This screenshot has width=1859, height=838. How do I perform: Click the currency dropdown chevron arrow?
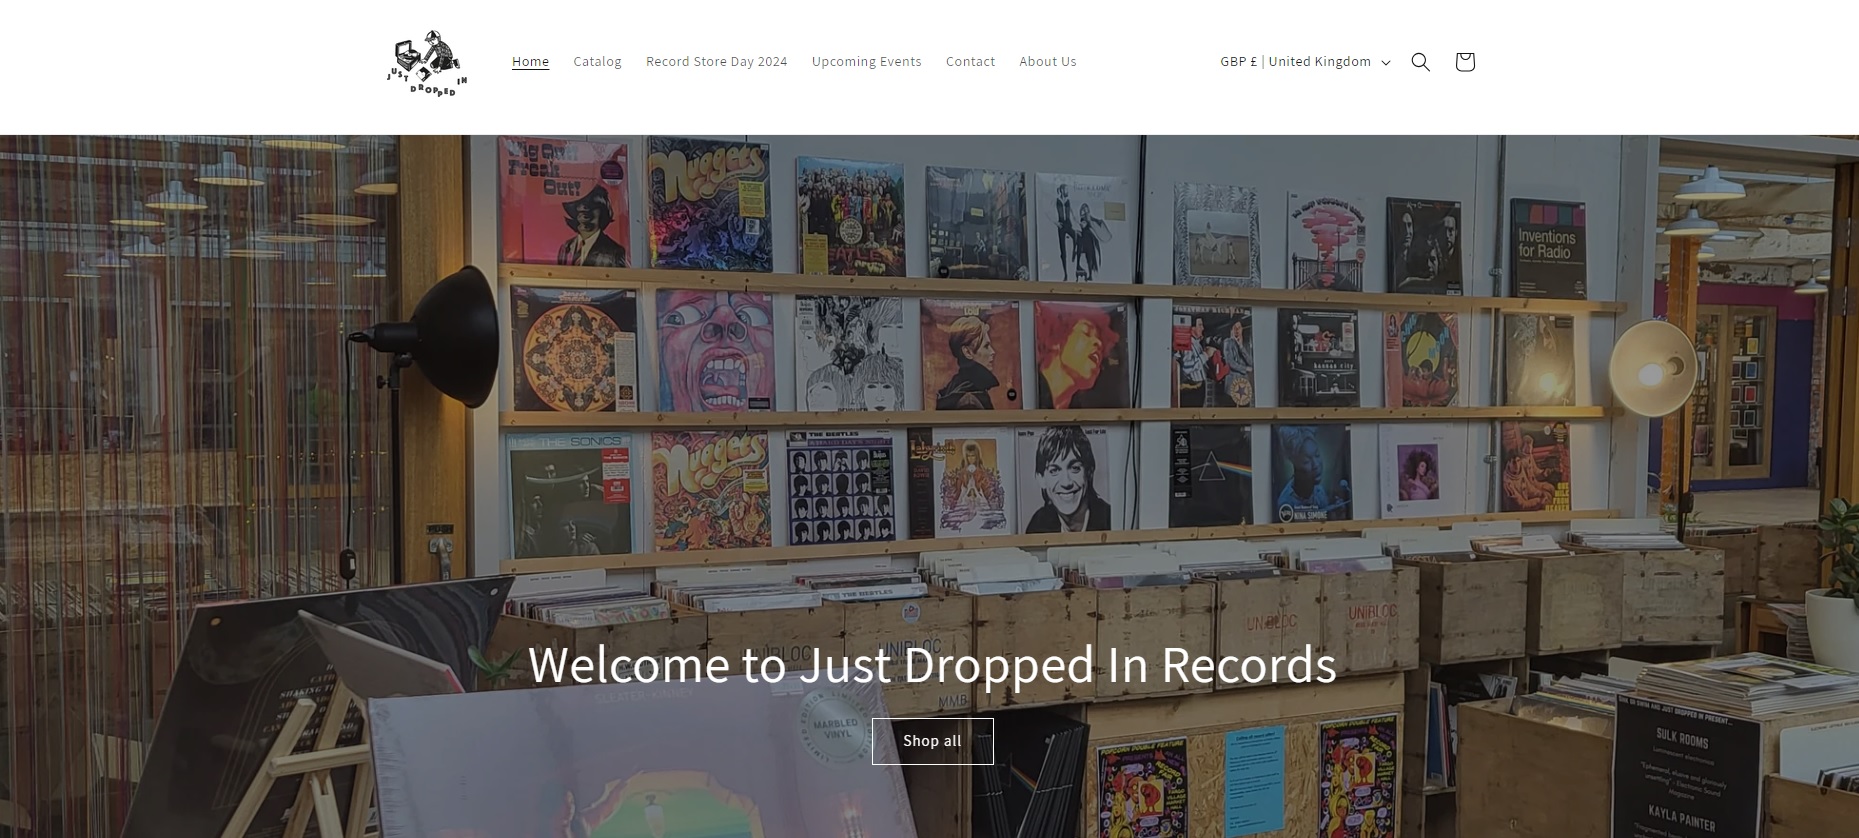[x=1386, y=63]
